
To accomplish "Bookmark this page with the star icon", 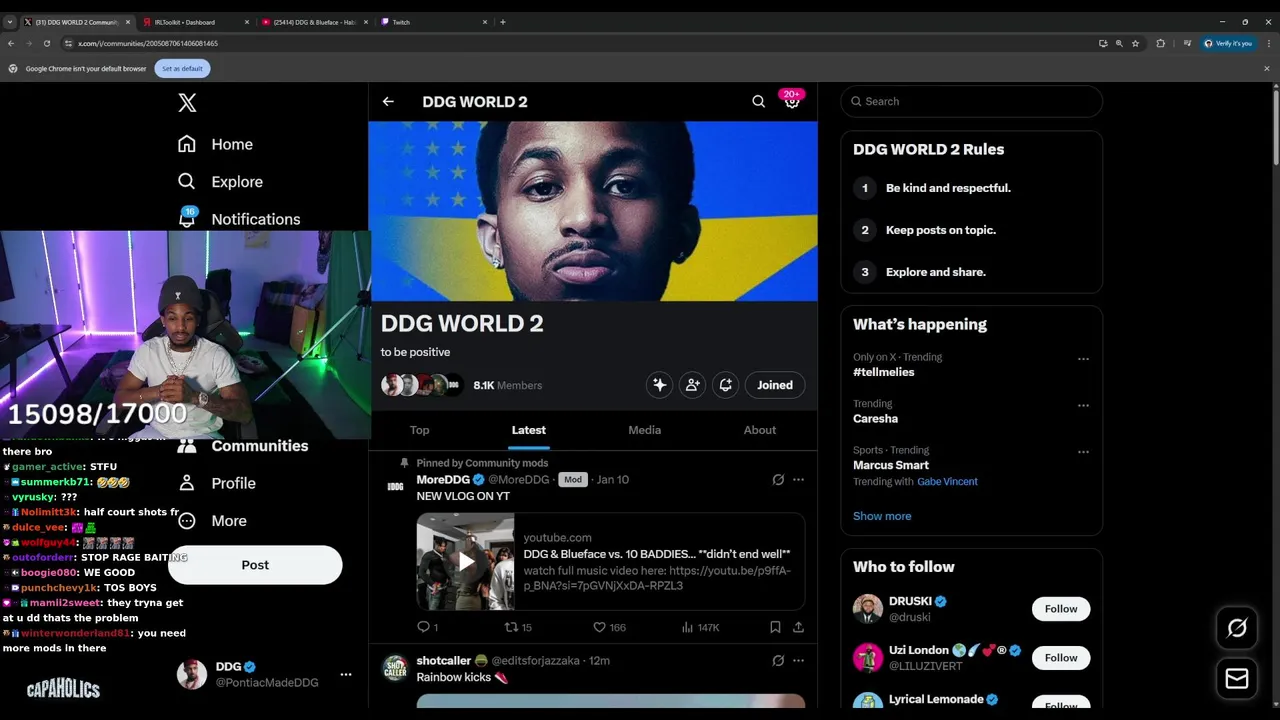I will (x=1135, y=43).
